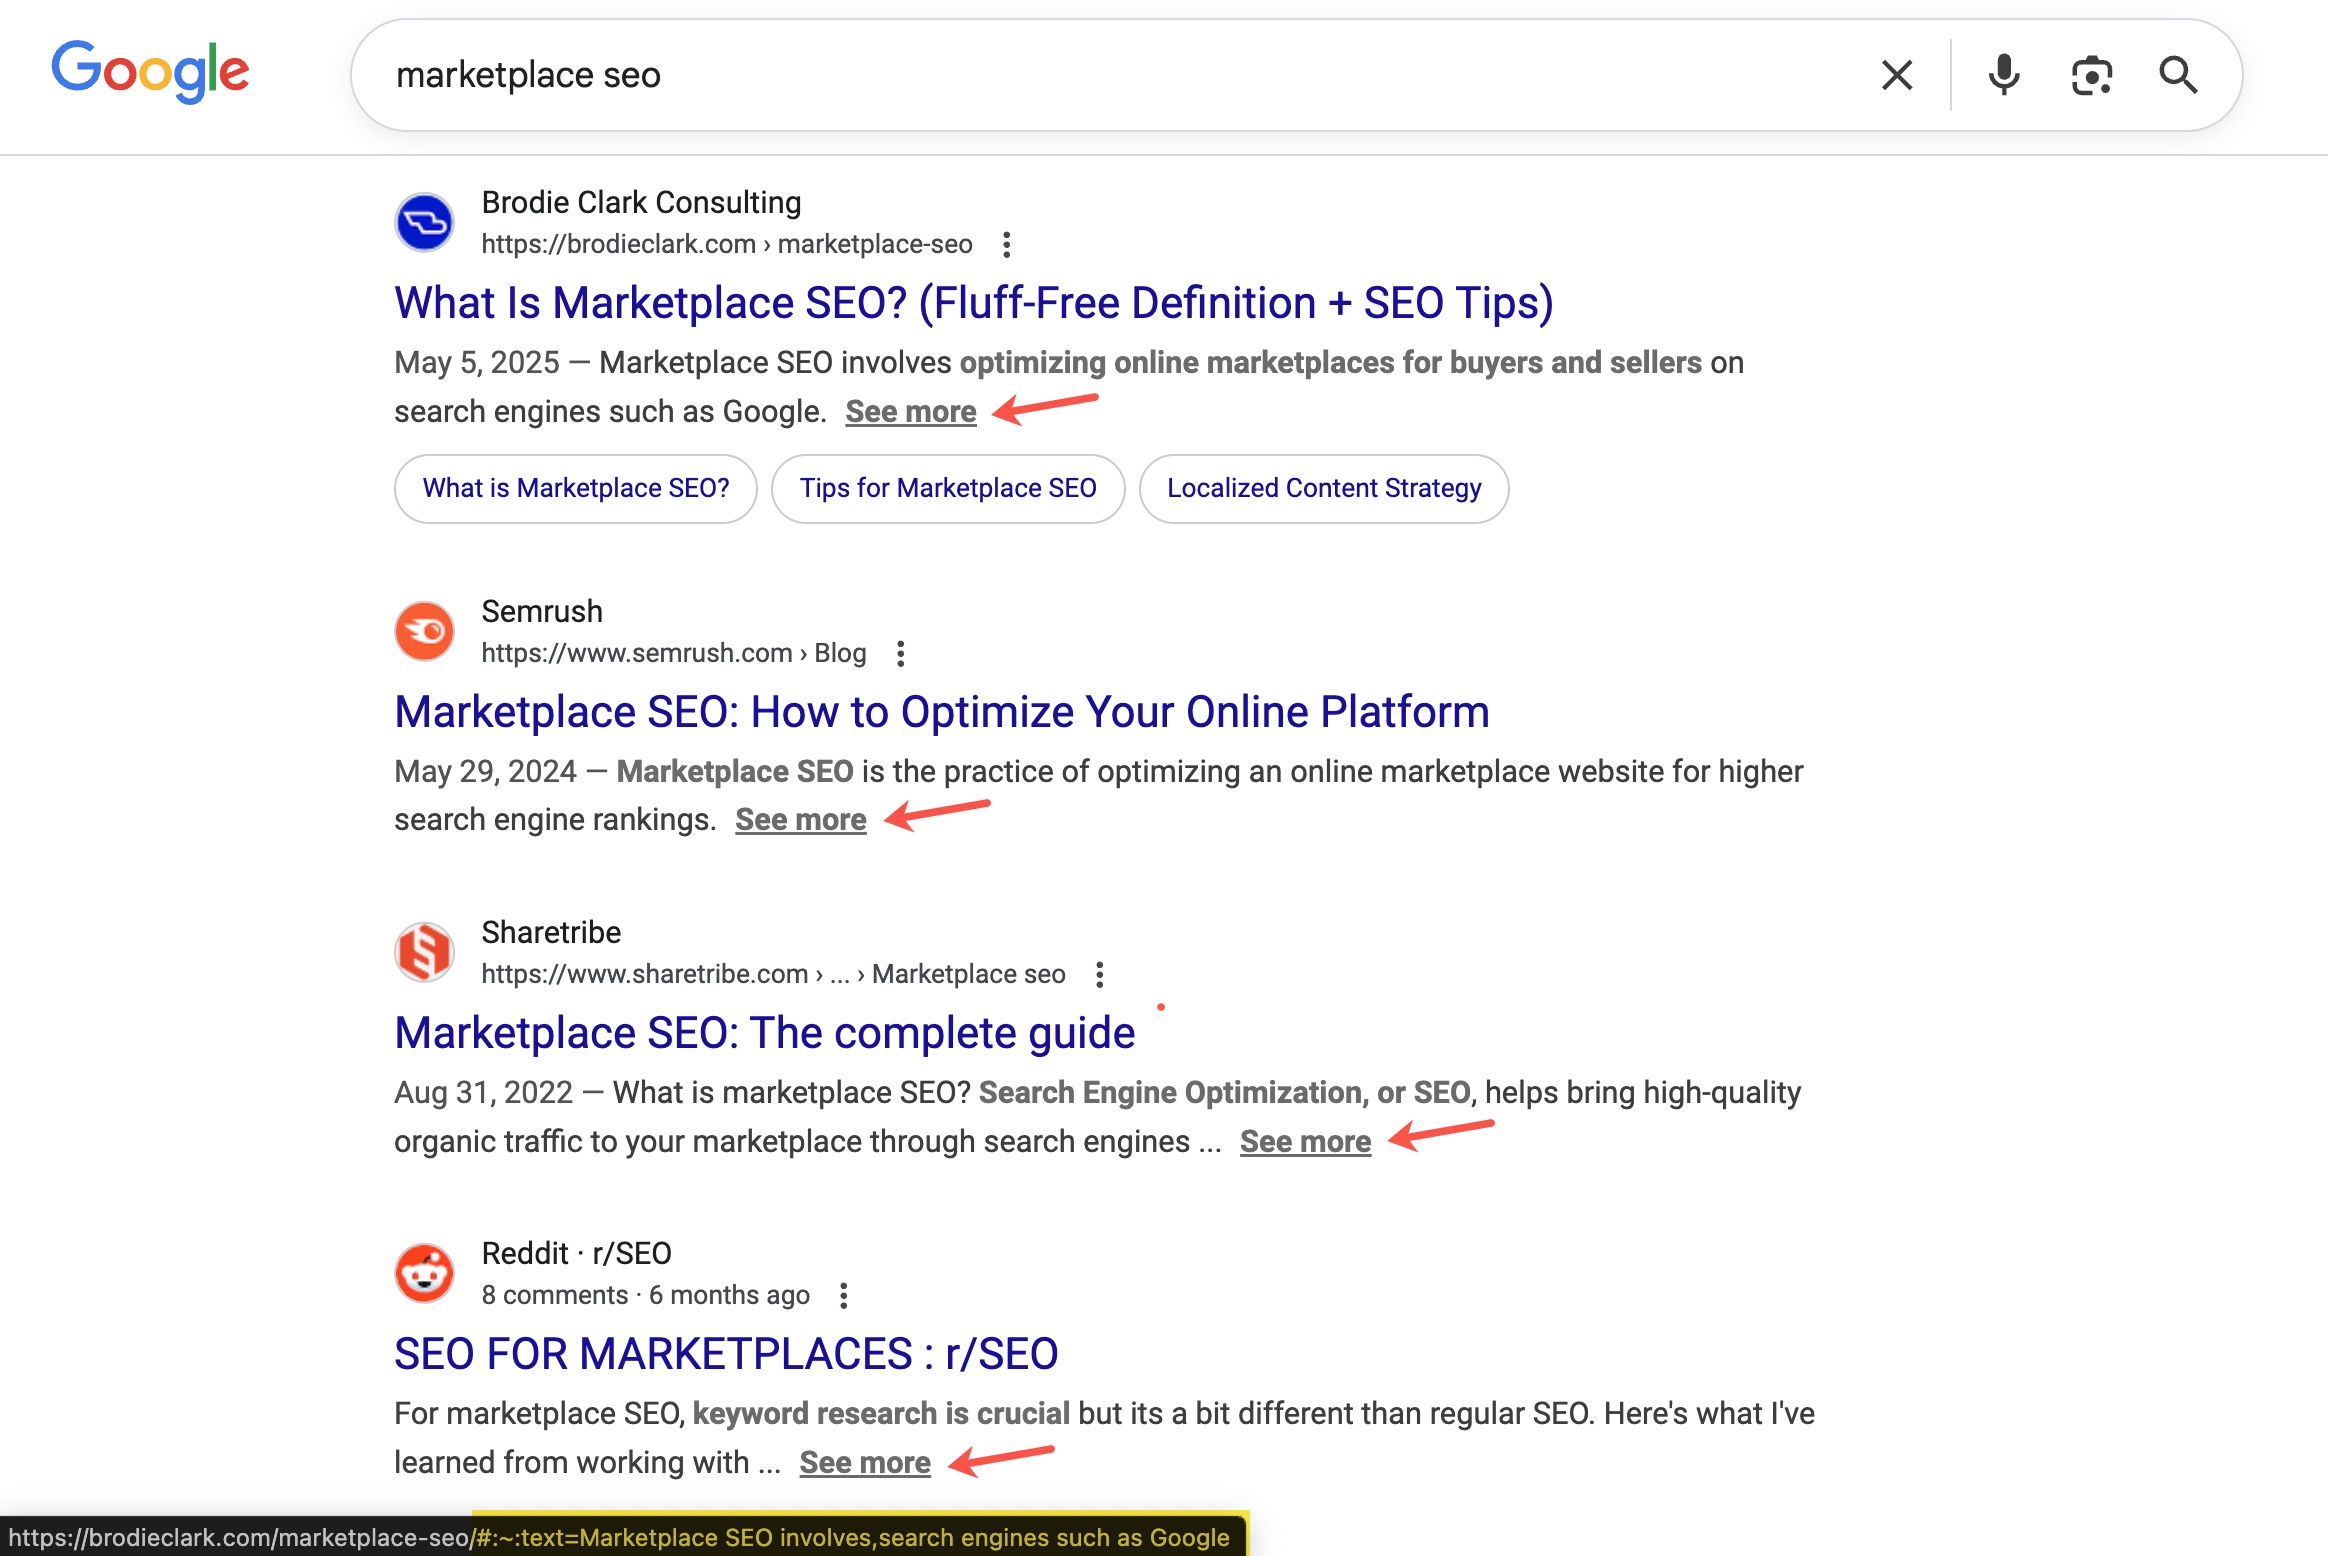Click the Reddit favicon

424,1273
